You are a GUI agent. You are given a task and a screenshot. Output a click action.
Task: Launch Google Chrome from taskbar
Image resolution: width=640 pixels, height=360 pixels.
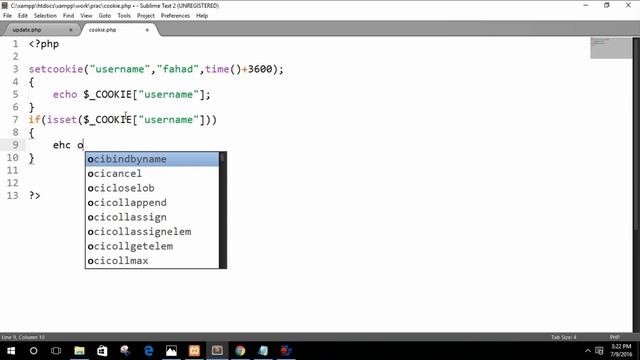click(240, 351)
